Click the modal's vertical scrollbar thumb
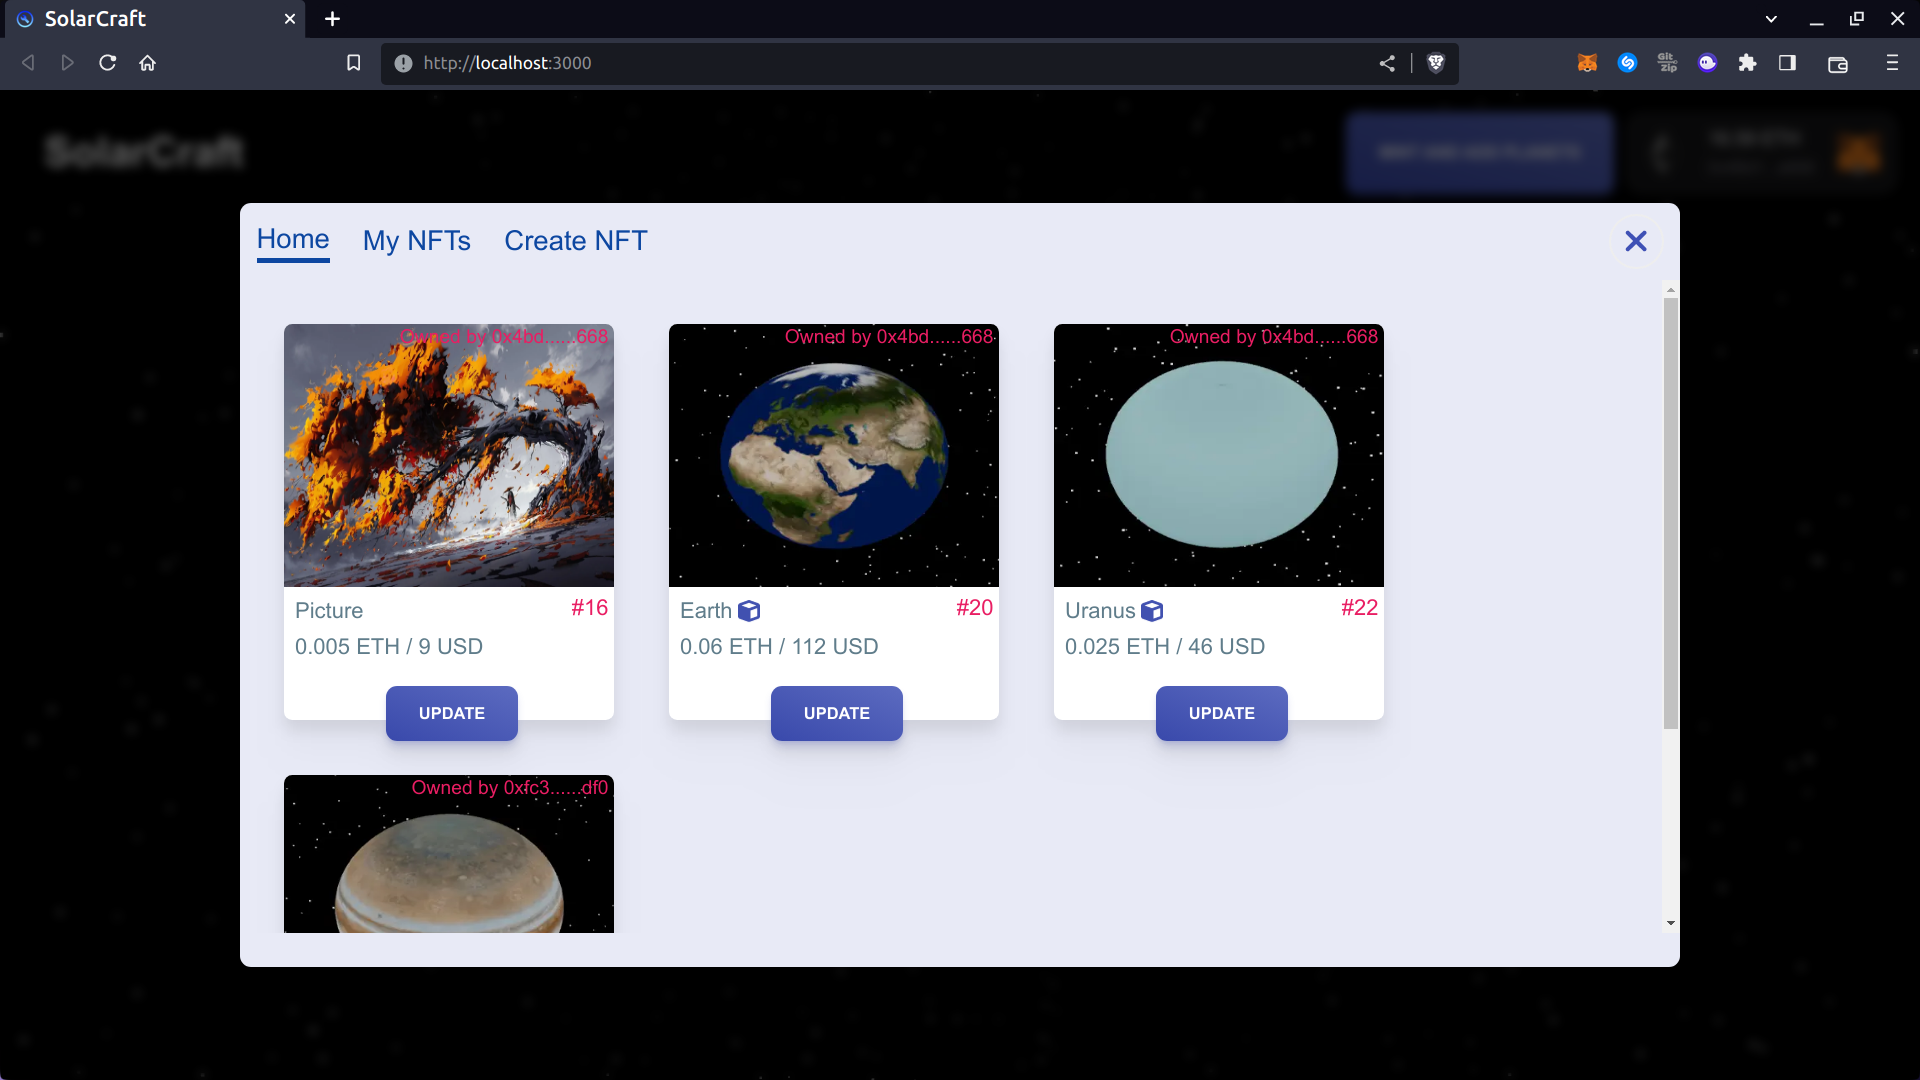Image resolution: width=1920 pixels, height=1080 pixels. (1671, 512)
